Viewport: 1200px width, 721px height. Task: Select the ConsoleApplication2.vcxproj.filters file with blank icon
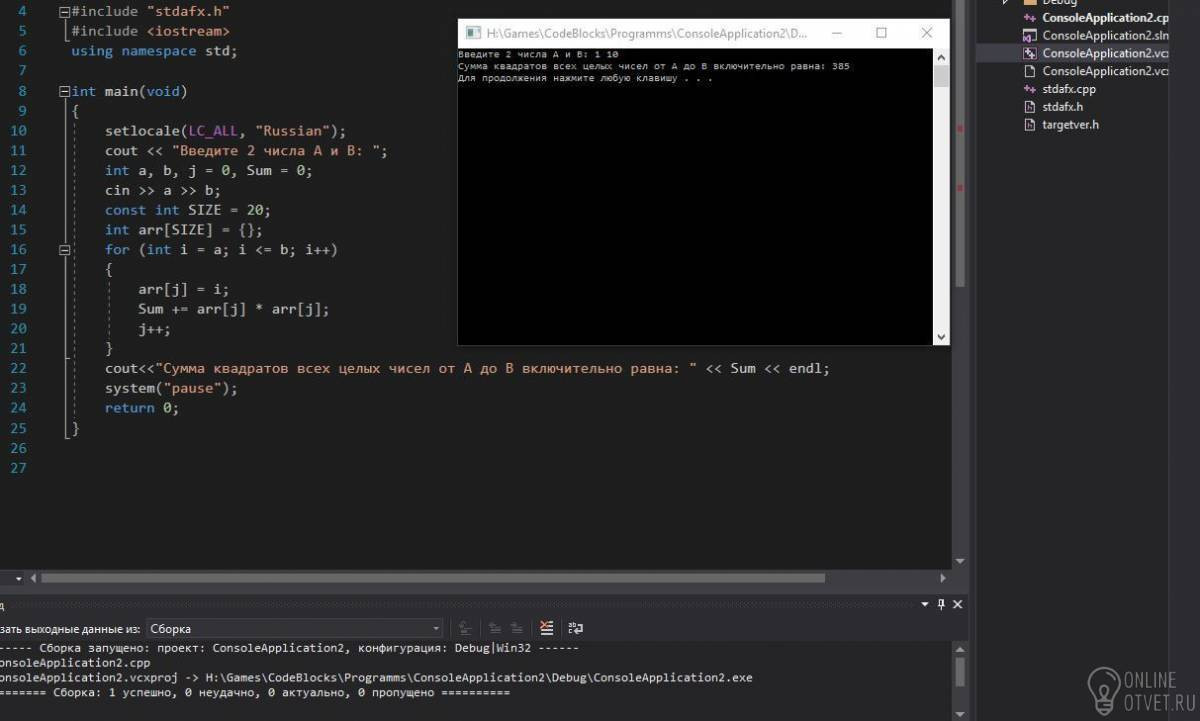pos(1105,71)
